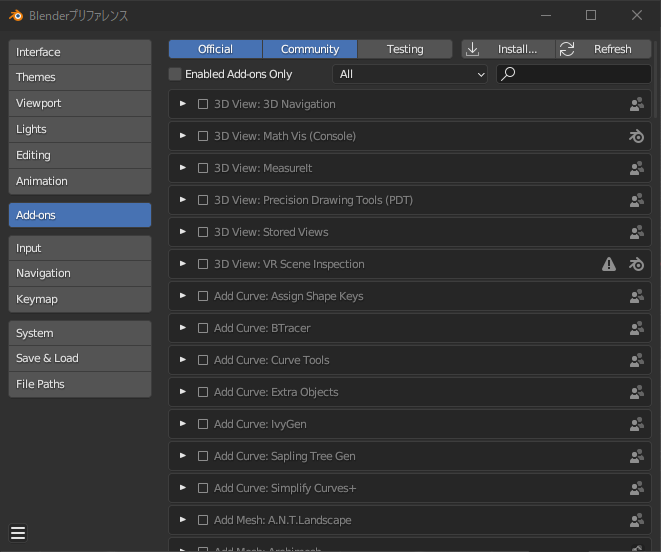The height and width of the screenshot is (552, 661).
Task: Open the Editing preferences
Action: click(x=80, y=156)
